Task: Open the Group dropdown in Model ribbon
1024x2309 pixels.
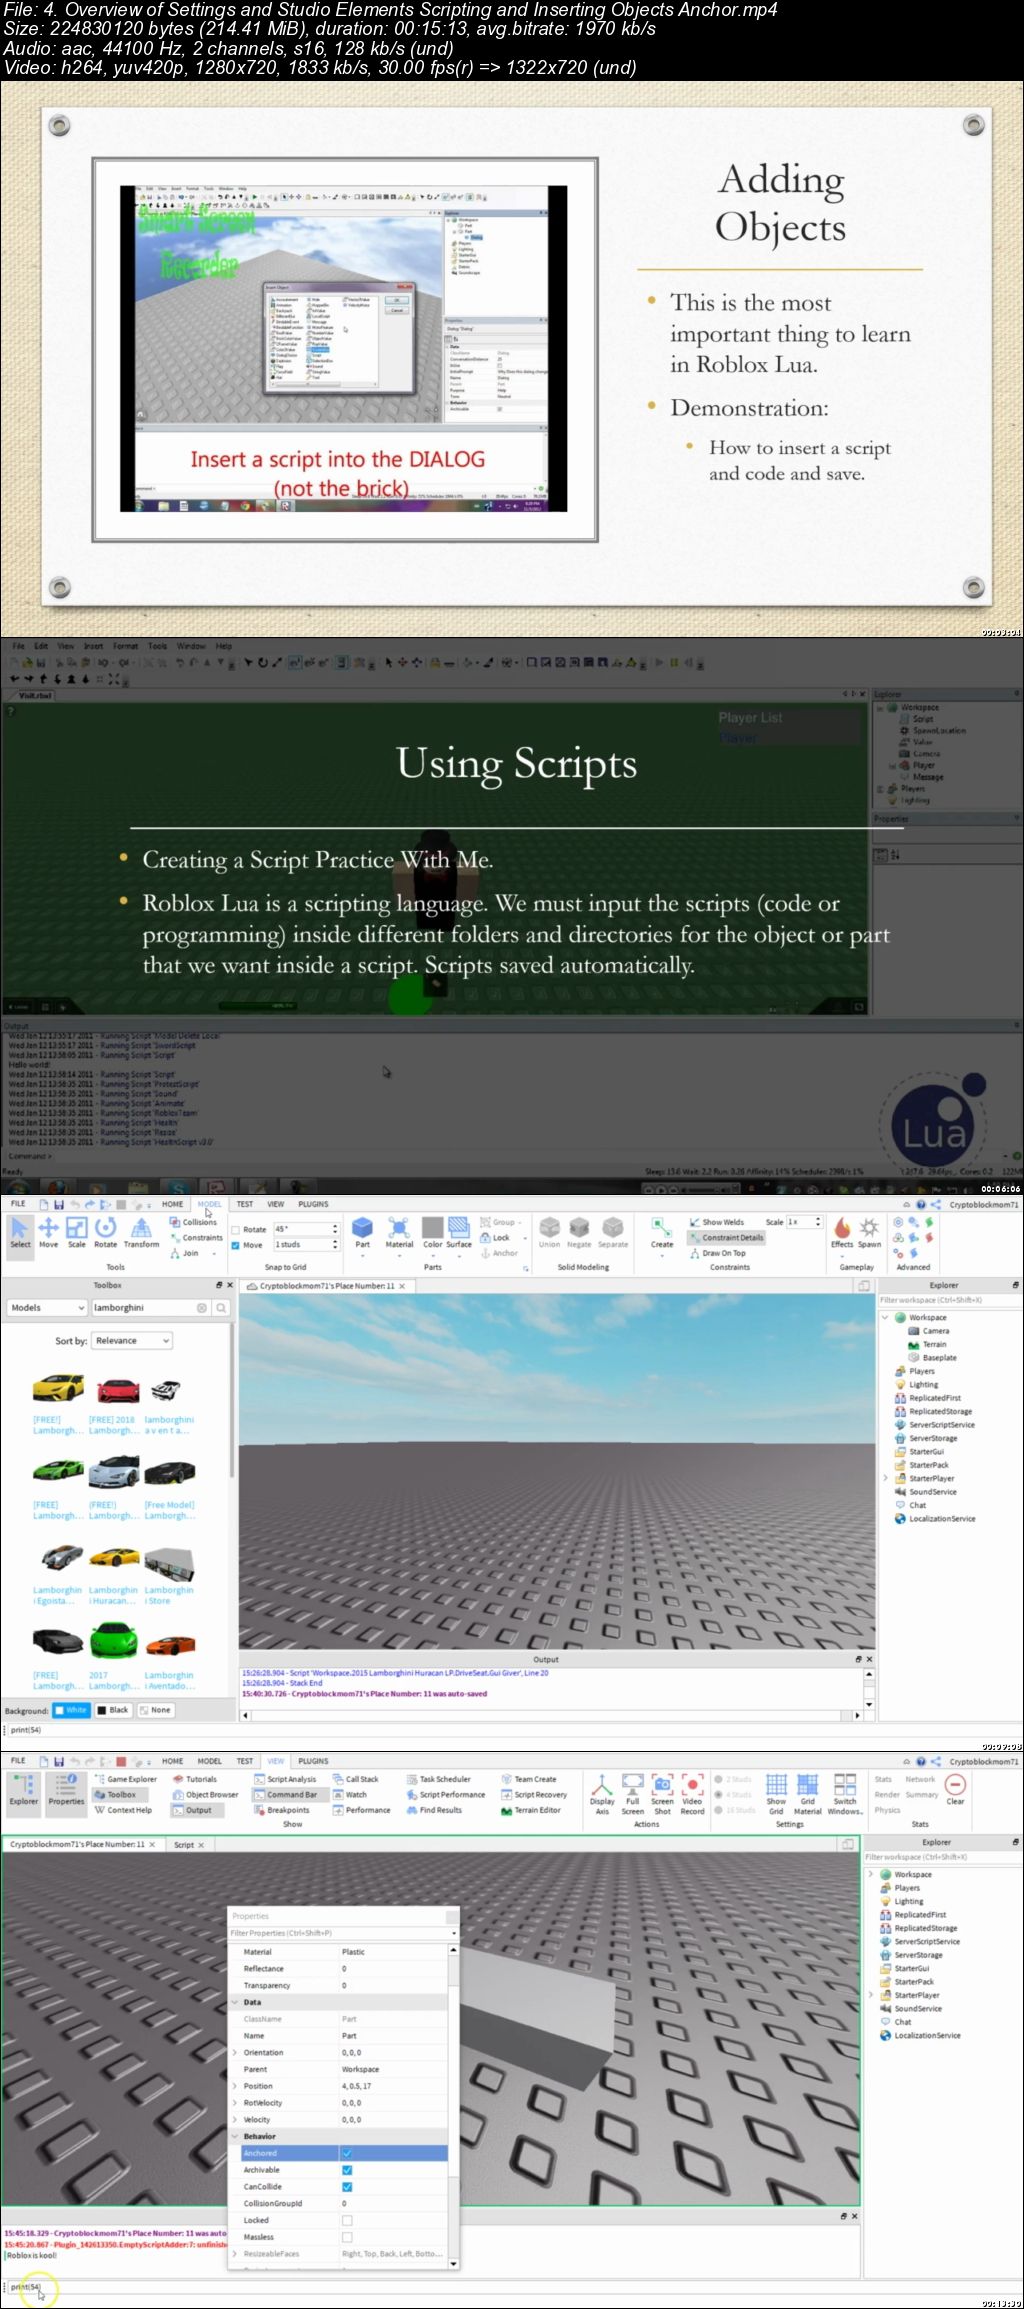Action: tap(502, 1222)
